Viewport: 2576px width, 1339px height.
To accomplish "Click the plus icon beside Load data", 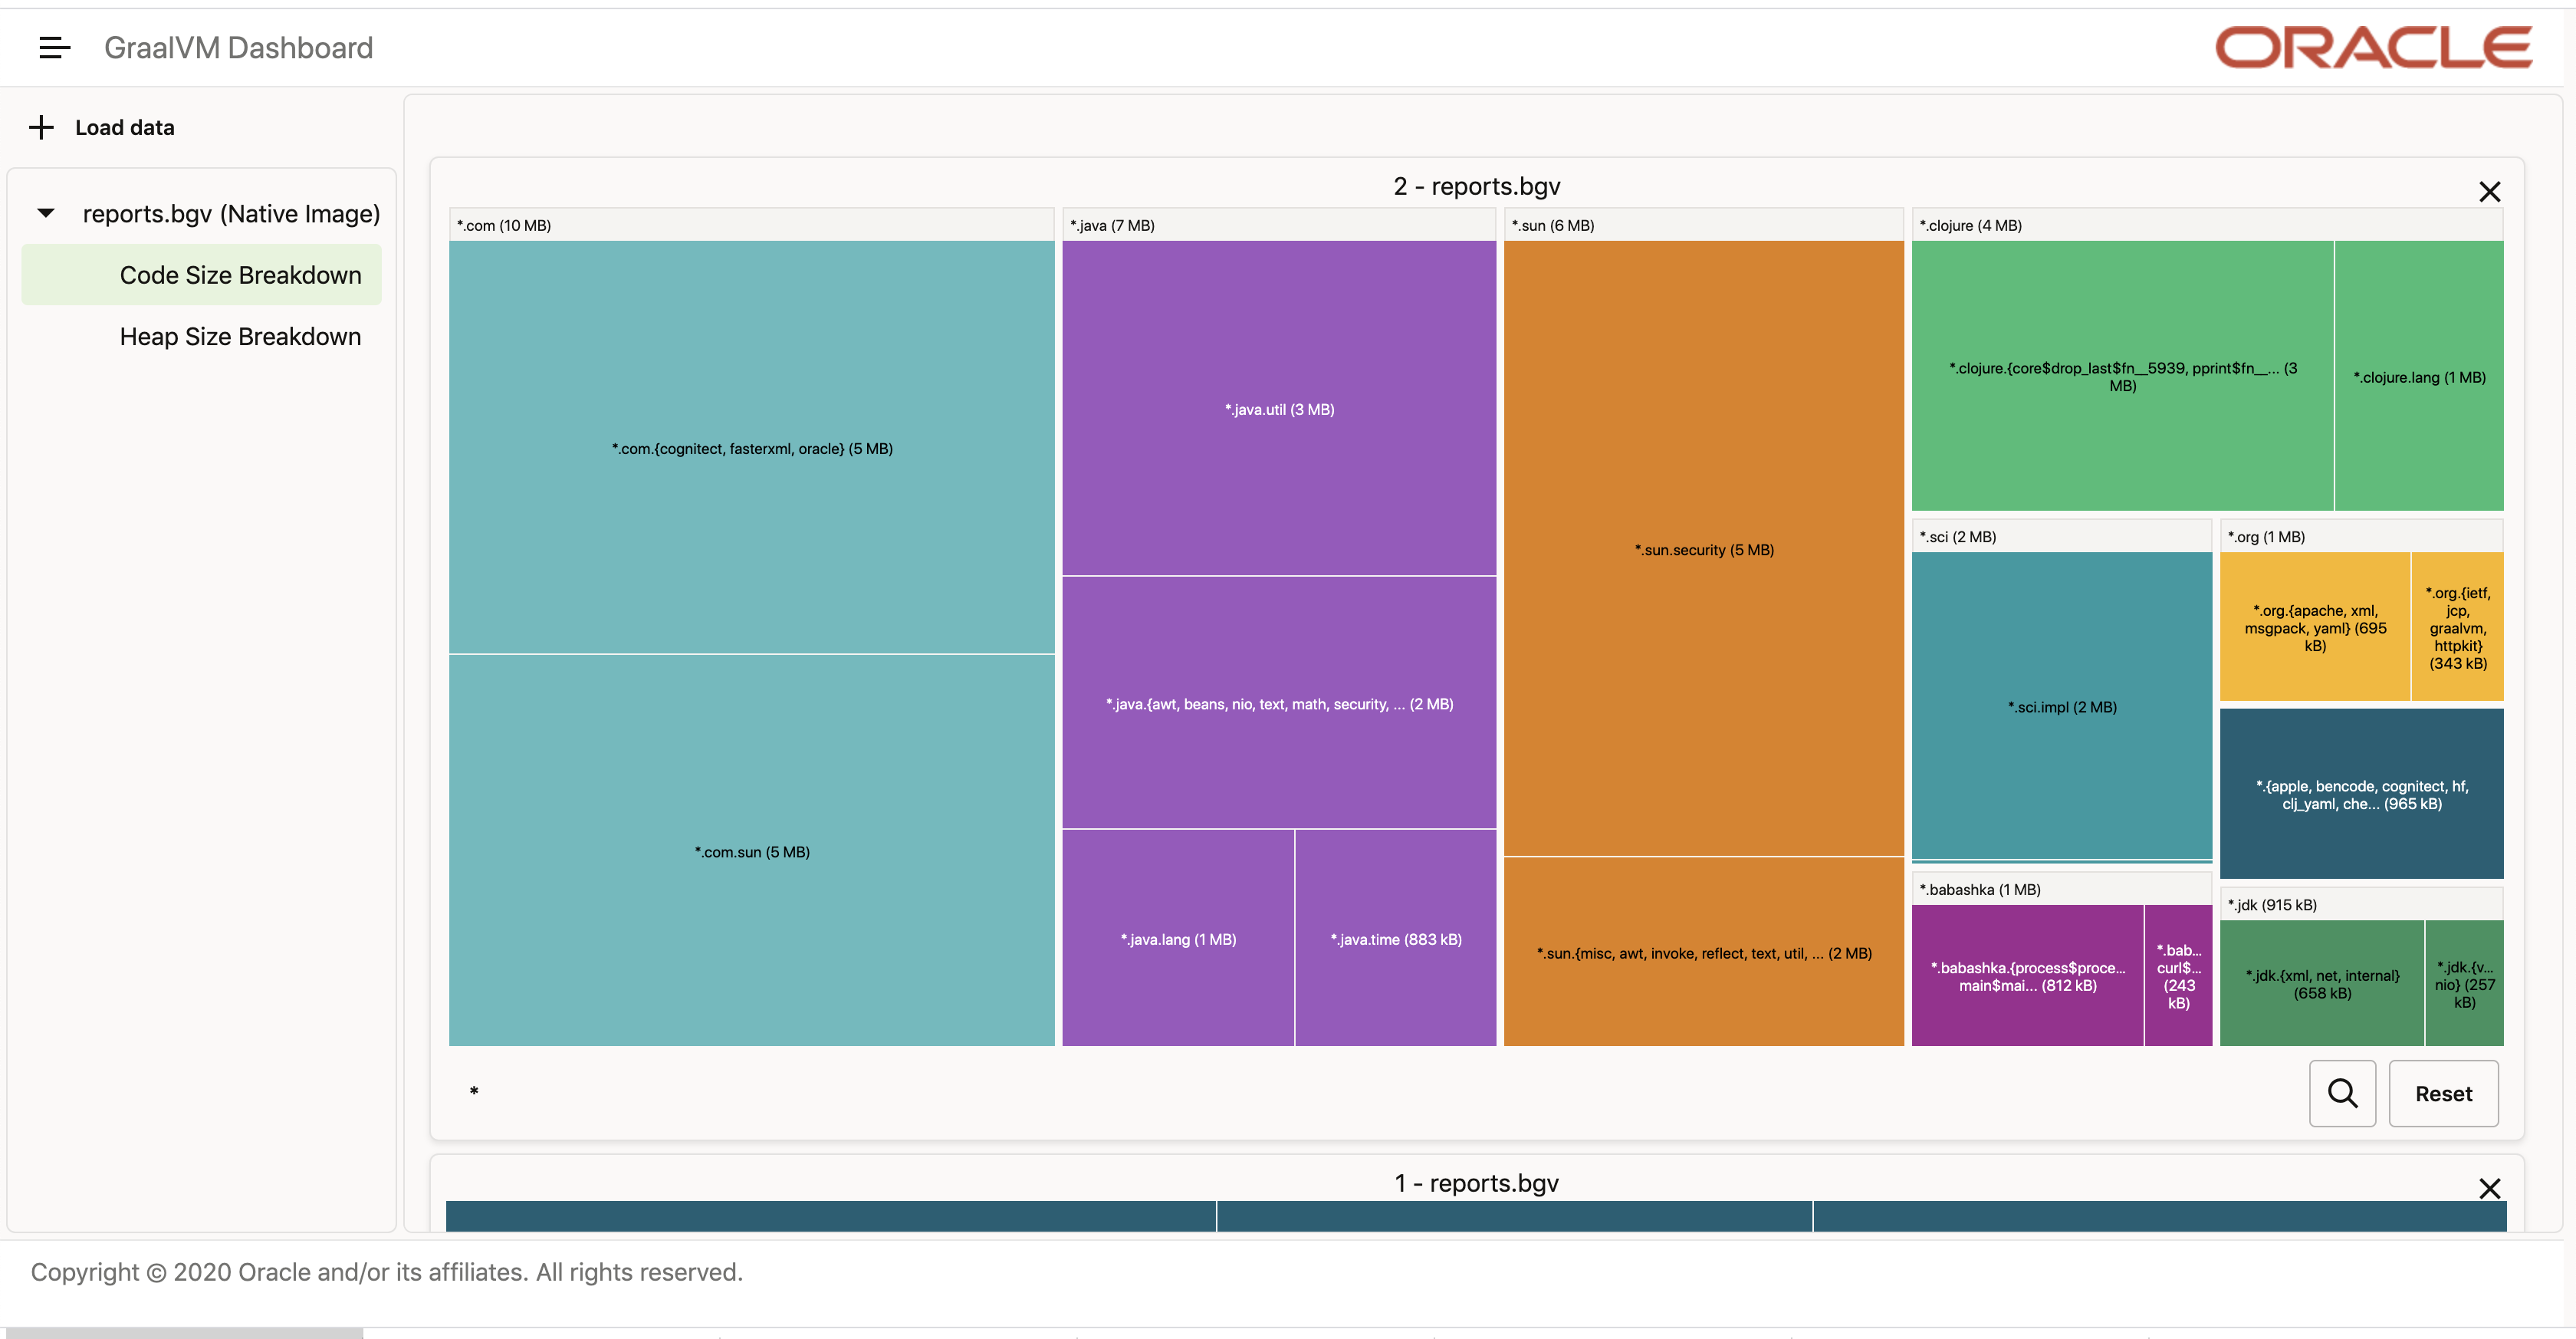I will pos(41,127).
